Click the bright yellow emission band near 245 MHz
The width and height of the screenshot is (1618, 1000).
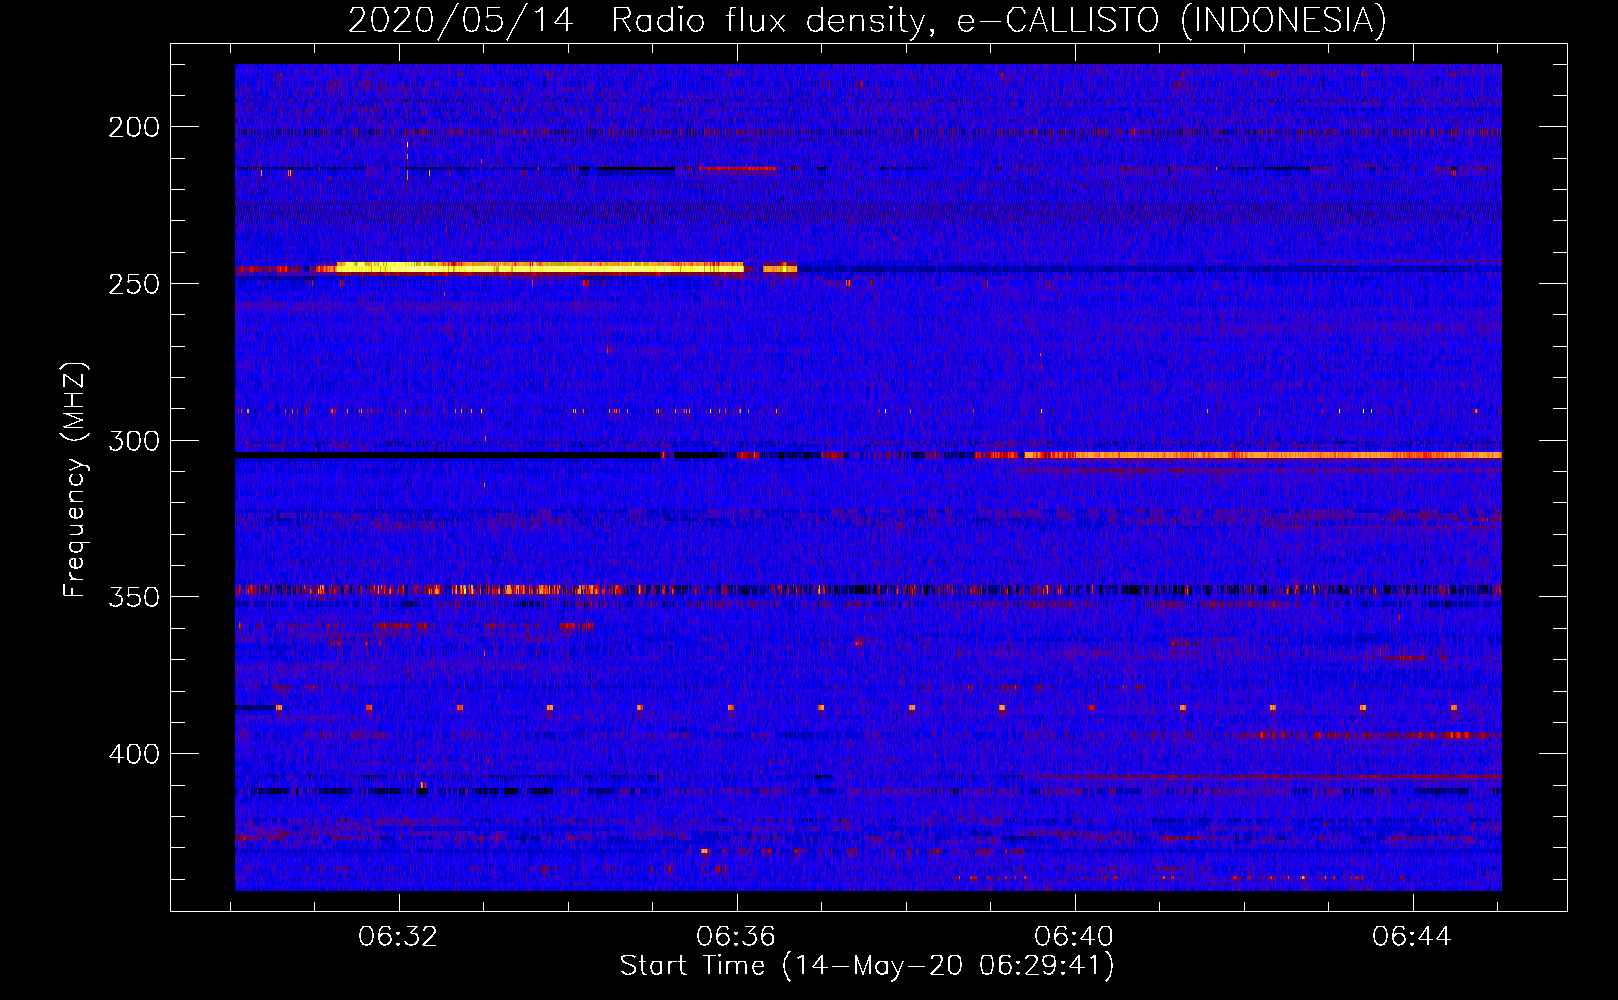(x=540, y=267)
